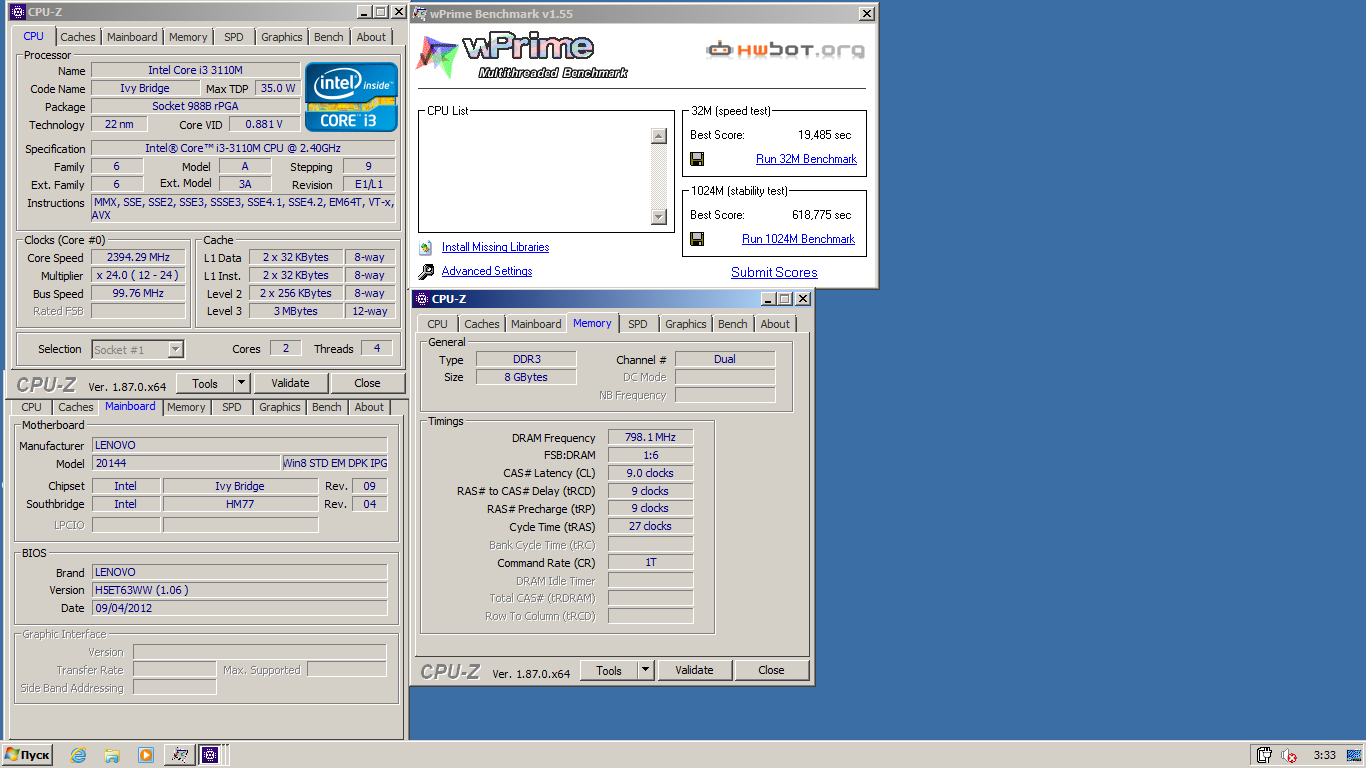Click the Run 1024M Benchmark link
This screenshot has height=768, width=1366.
[798, 239]
